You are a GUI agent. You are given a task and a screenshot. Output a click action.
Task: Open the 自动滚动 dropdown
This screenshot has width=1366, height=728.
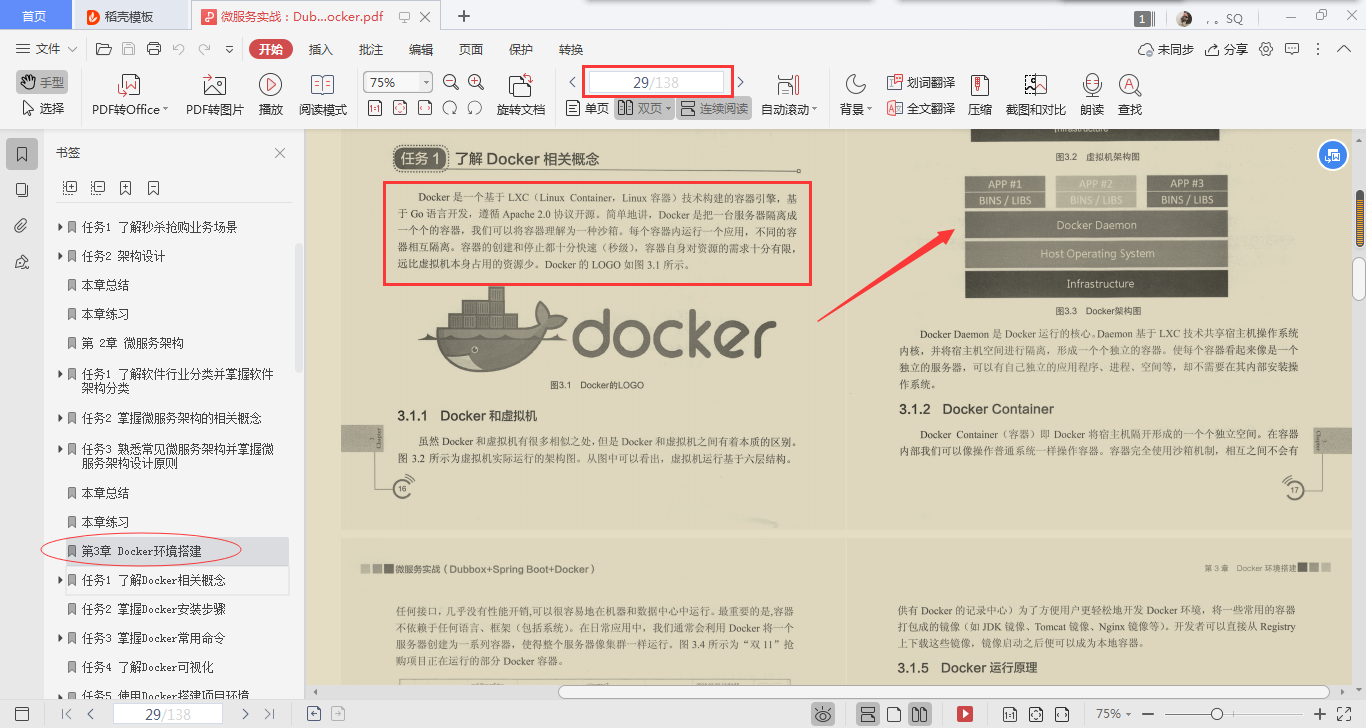(x=789, y=109)
